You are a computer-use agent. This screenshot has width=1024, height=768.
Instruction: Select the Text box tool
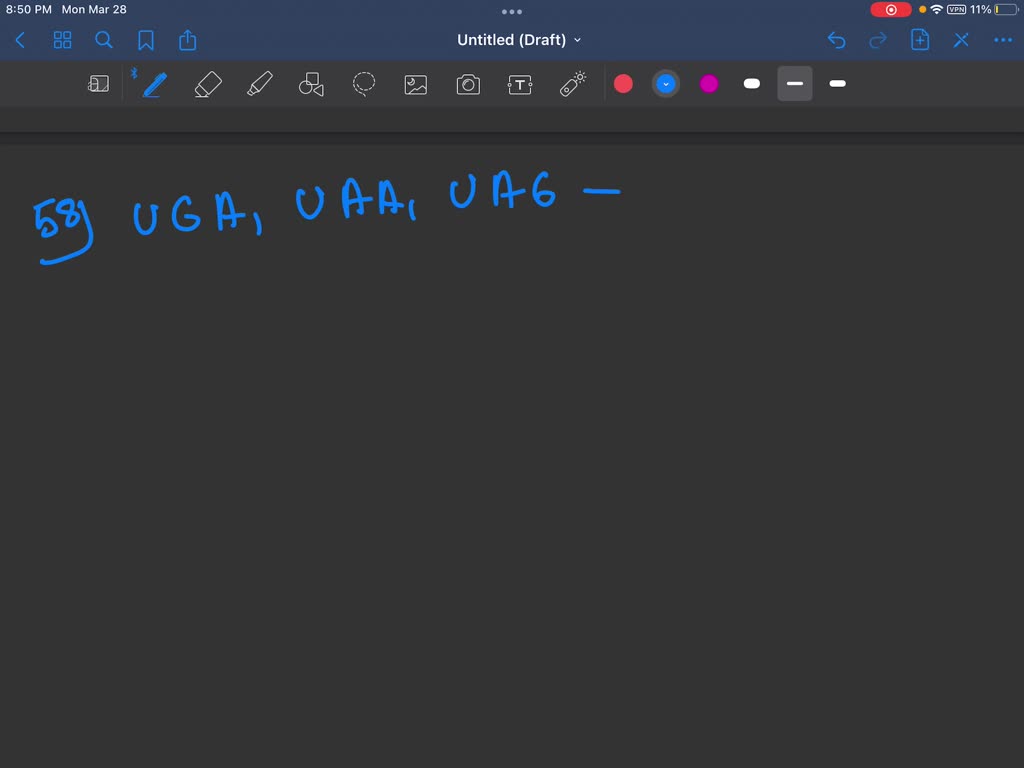point(520,85)
